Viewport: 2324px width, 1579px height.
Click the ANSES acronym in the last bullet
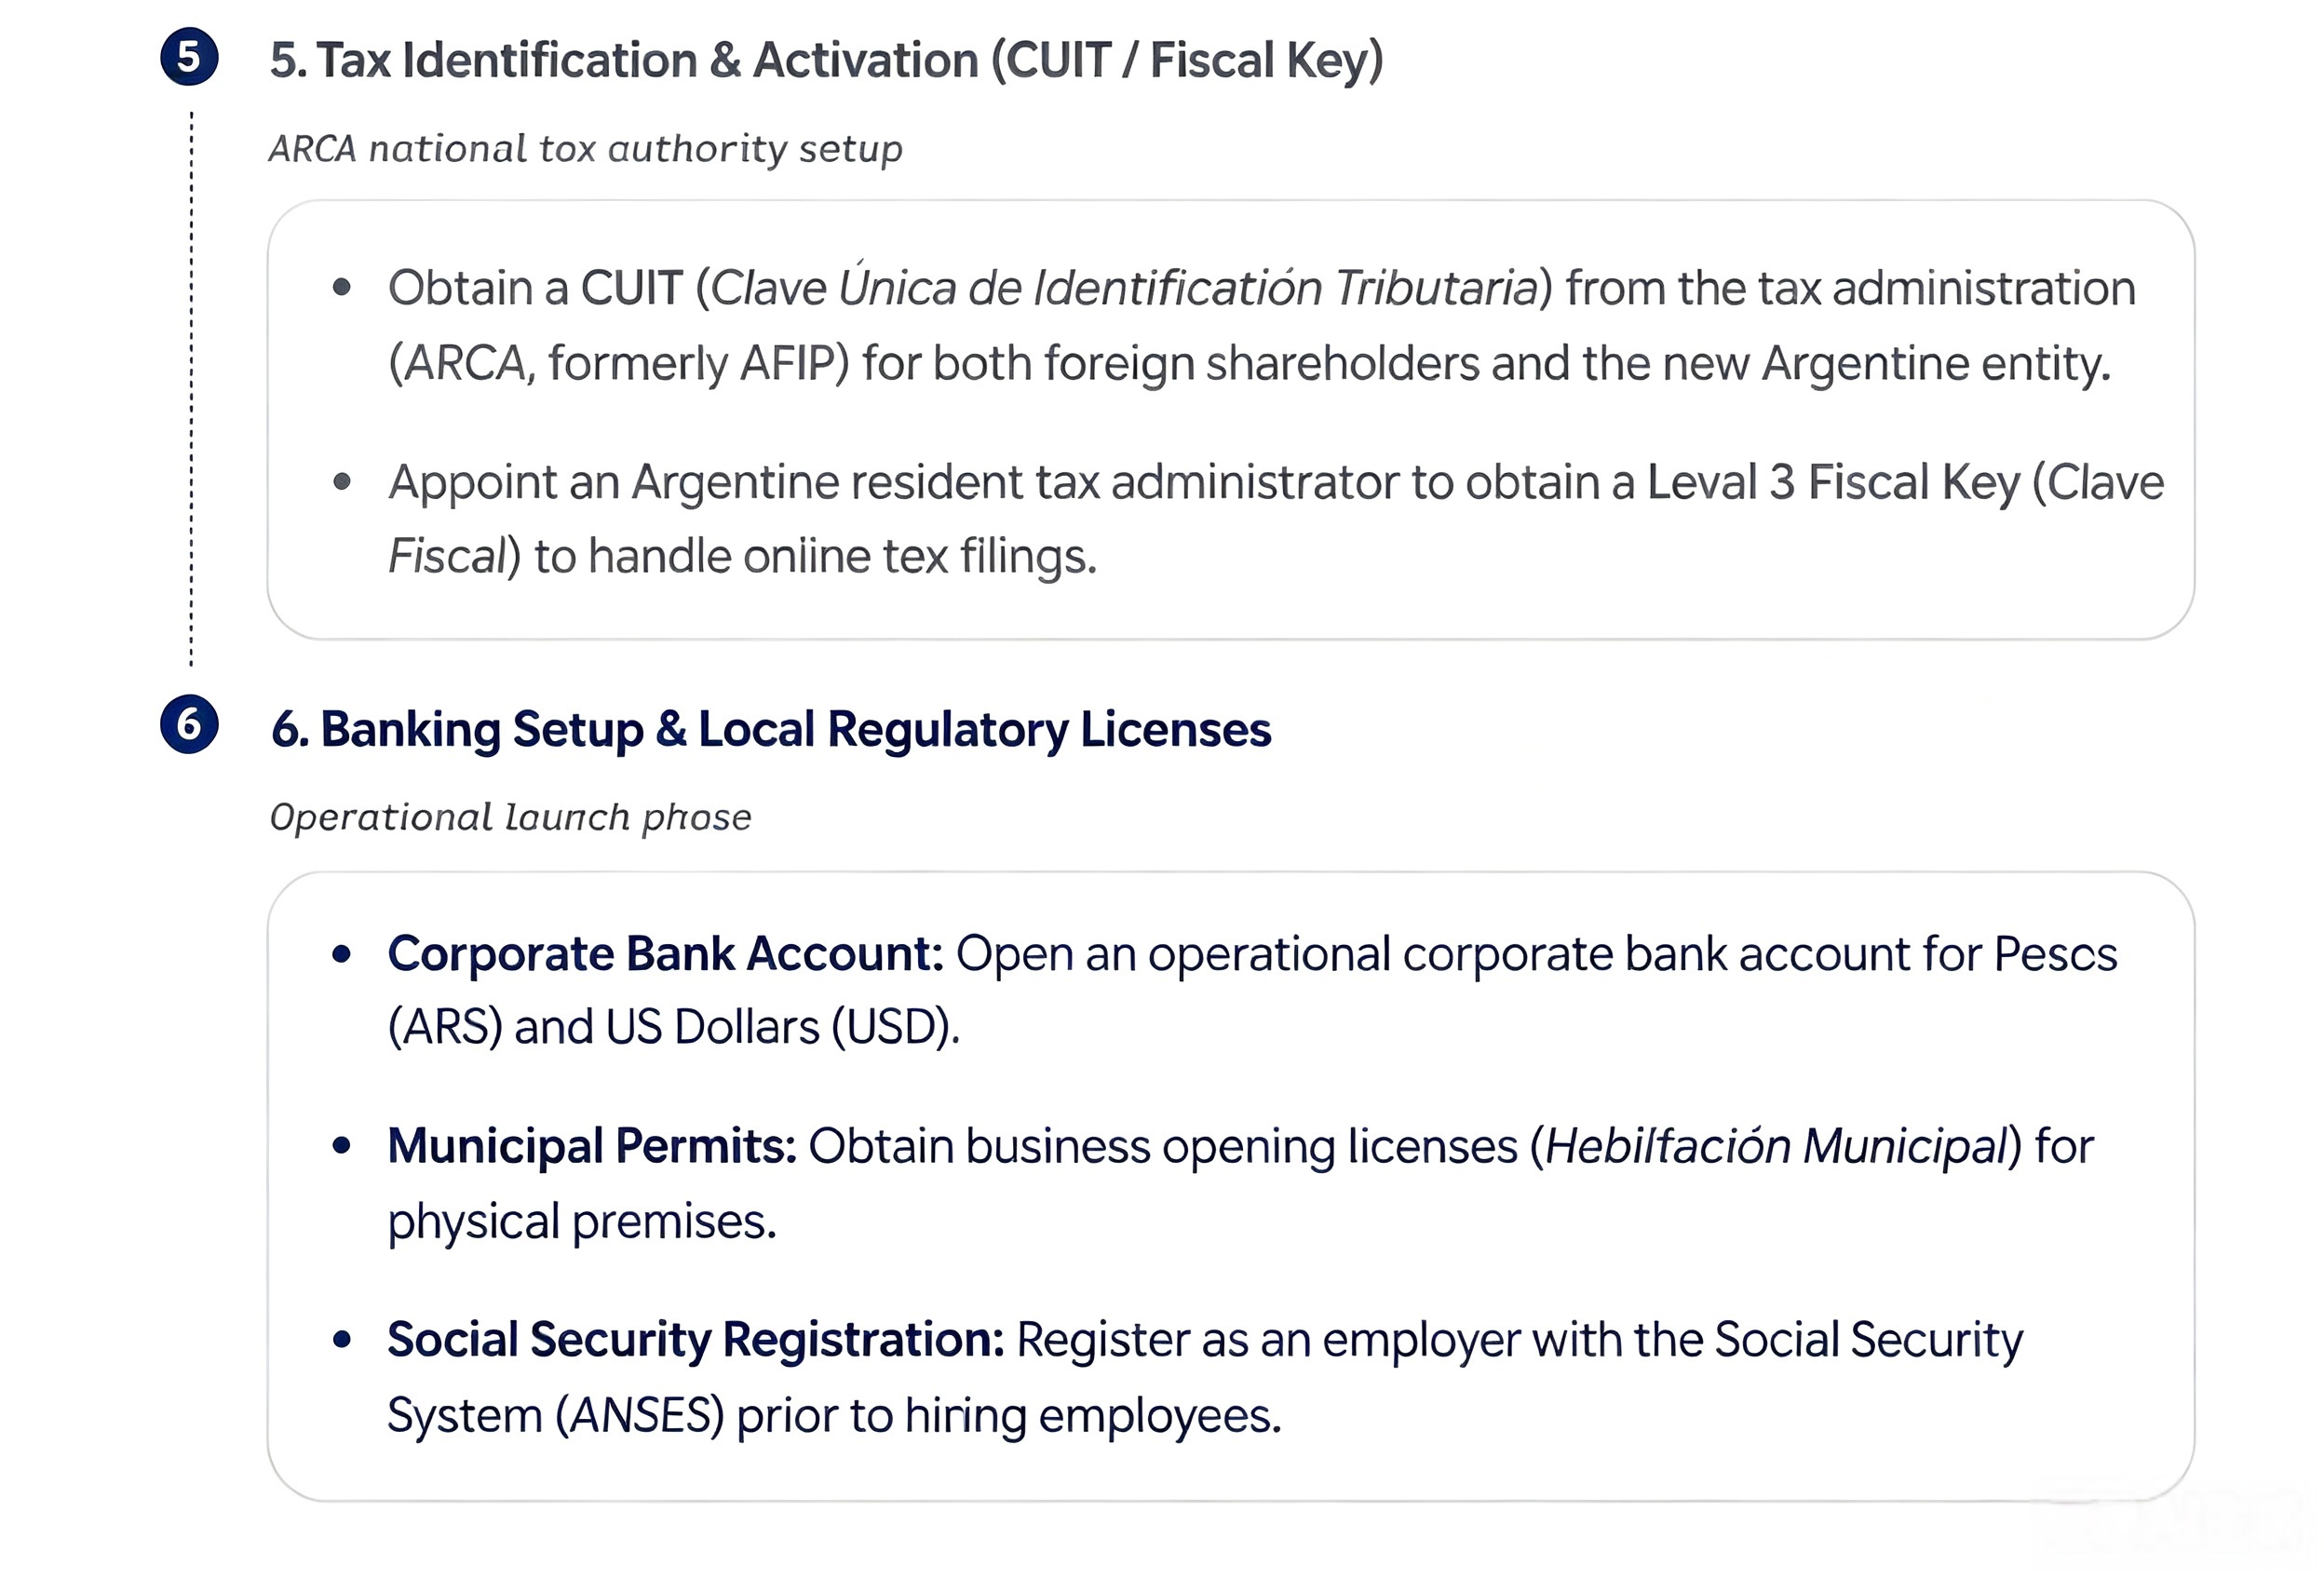[640, 1415]
